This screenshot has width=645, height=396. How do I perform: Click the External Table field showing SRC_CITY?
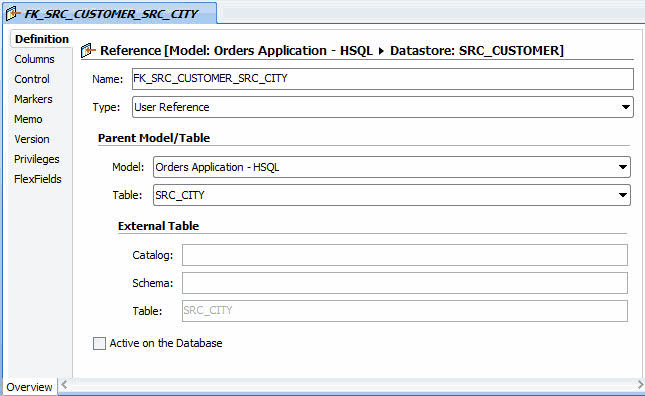pyautogui.click(x=405, y=311)
